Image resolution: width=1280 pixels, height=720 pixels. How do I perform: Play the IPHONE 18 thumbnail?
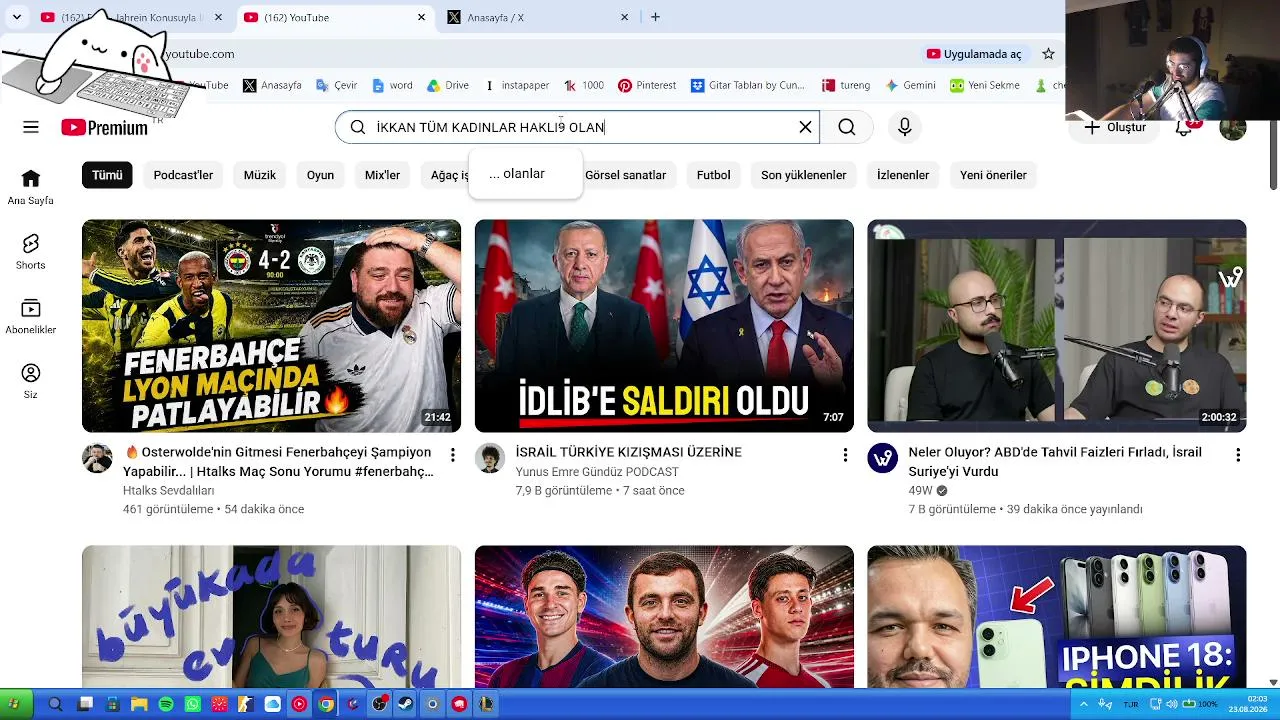(1057, 616)
